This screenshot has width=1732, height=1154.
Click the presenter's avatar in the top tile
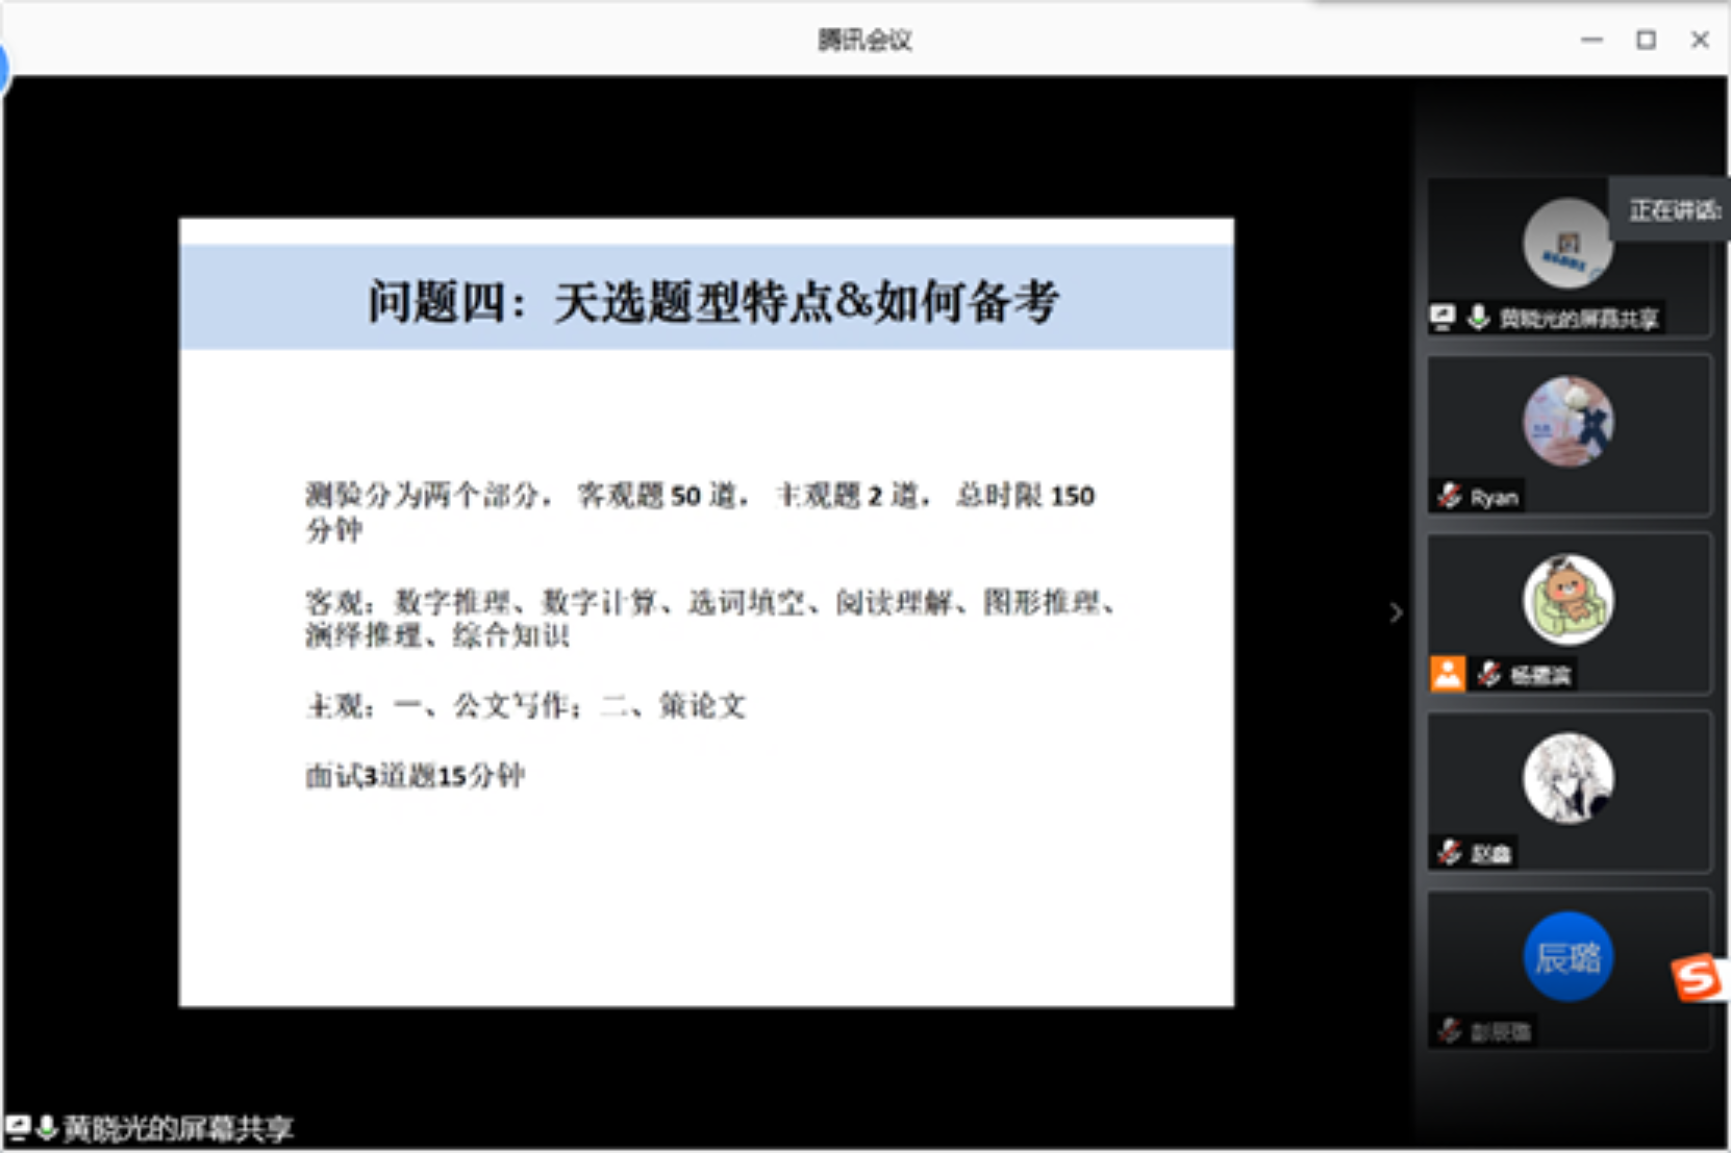point(1567,243)
